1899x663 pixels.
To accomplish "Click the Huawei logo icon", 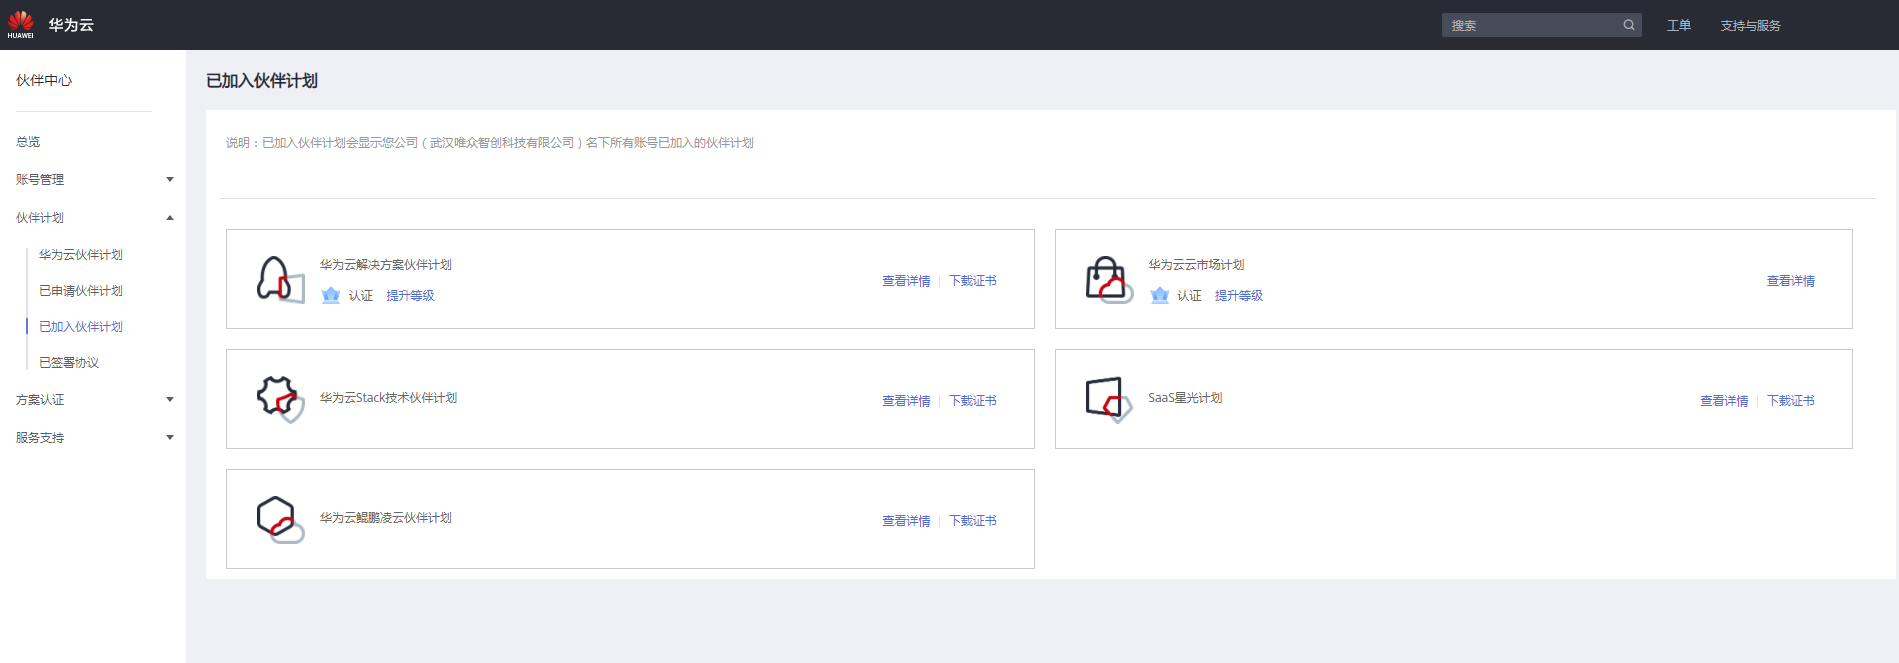I will pyautogui.click(x=20, y=25).
